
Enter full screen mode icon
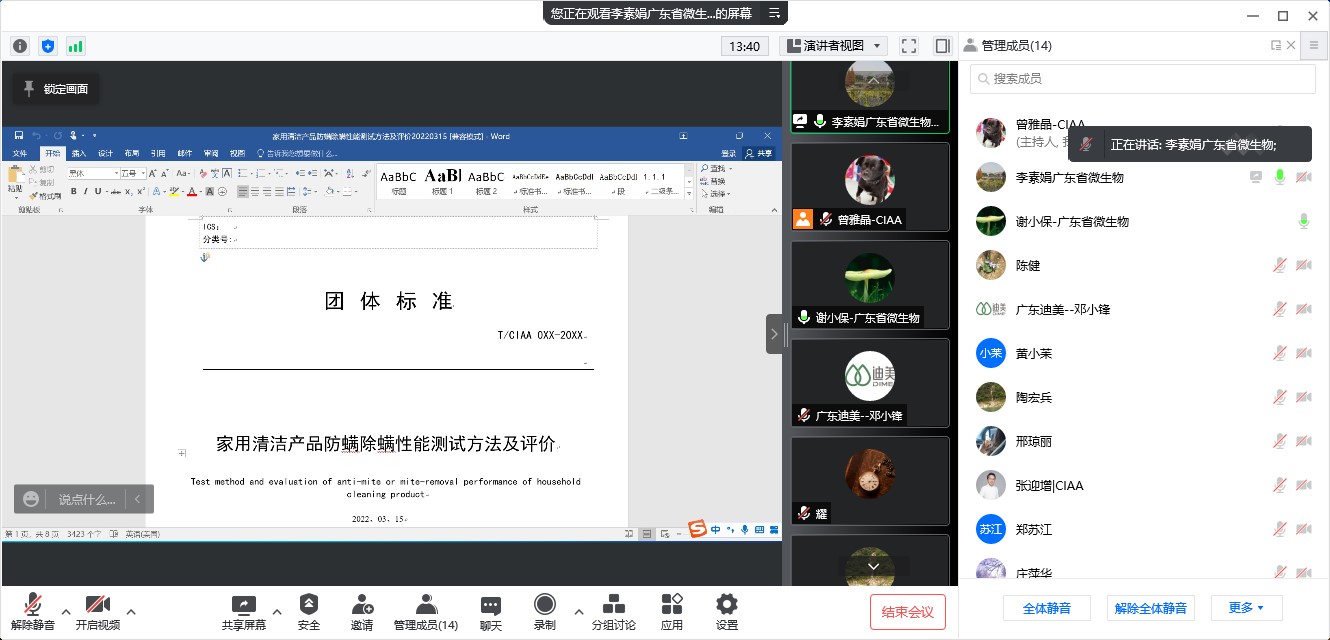coord(909,46)
